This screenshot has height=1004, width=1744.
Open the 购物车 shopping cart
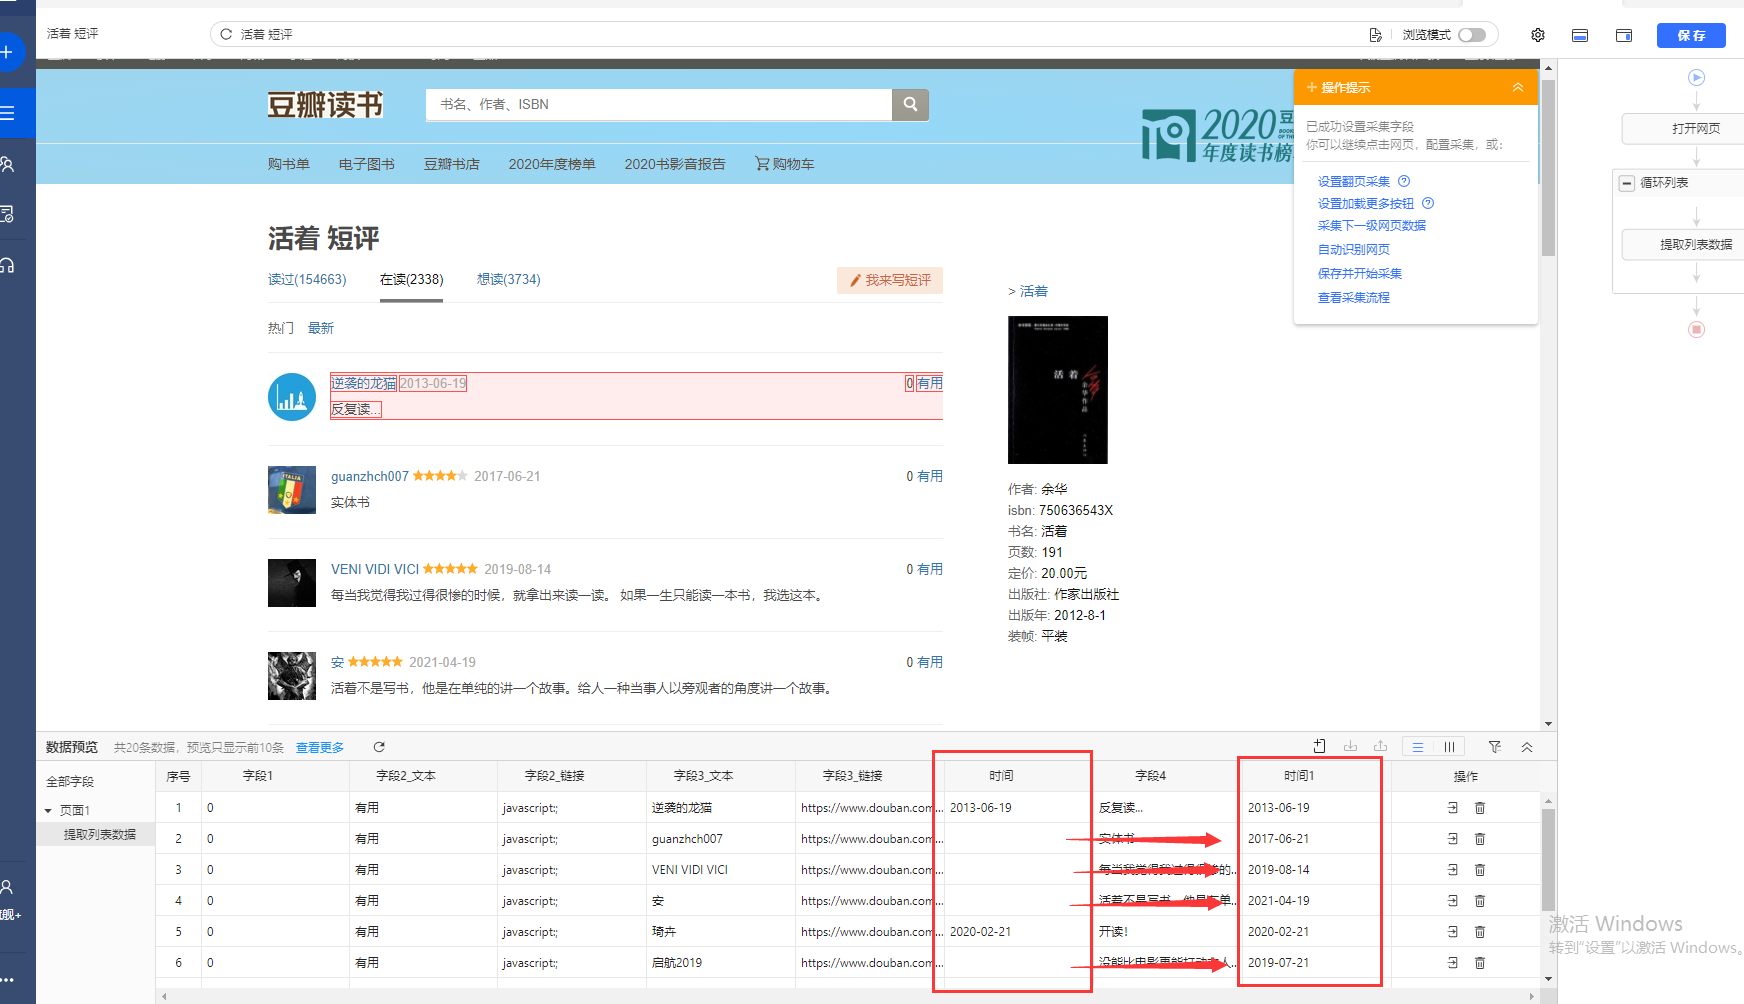785,164
